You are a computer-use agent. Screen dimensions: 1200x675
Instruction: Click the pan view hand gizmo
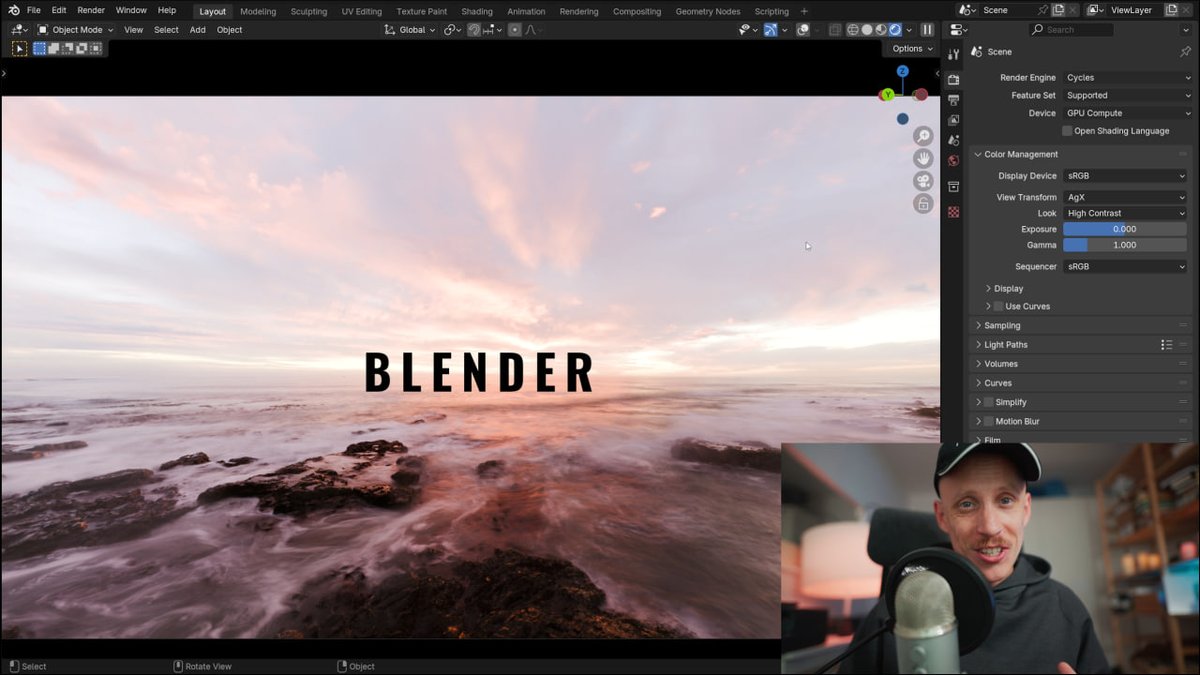(x=923, y=159)
